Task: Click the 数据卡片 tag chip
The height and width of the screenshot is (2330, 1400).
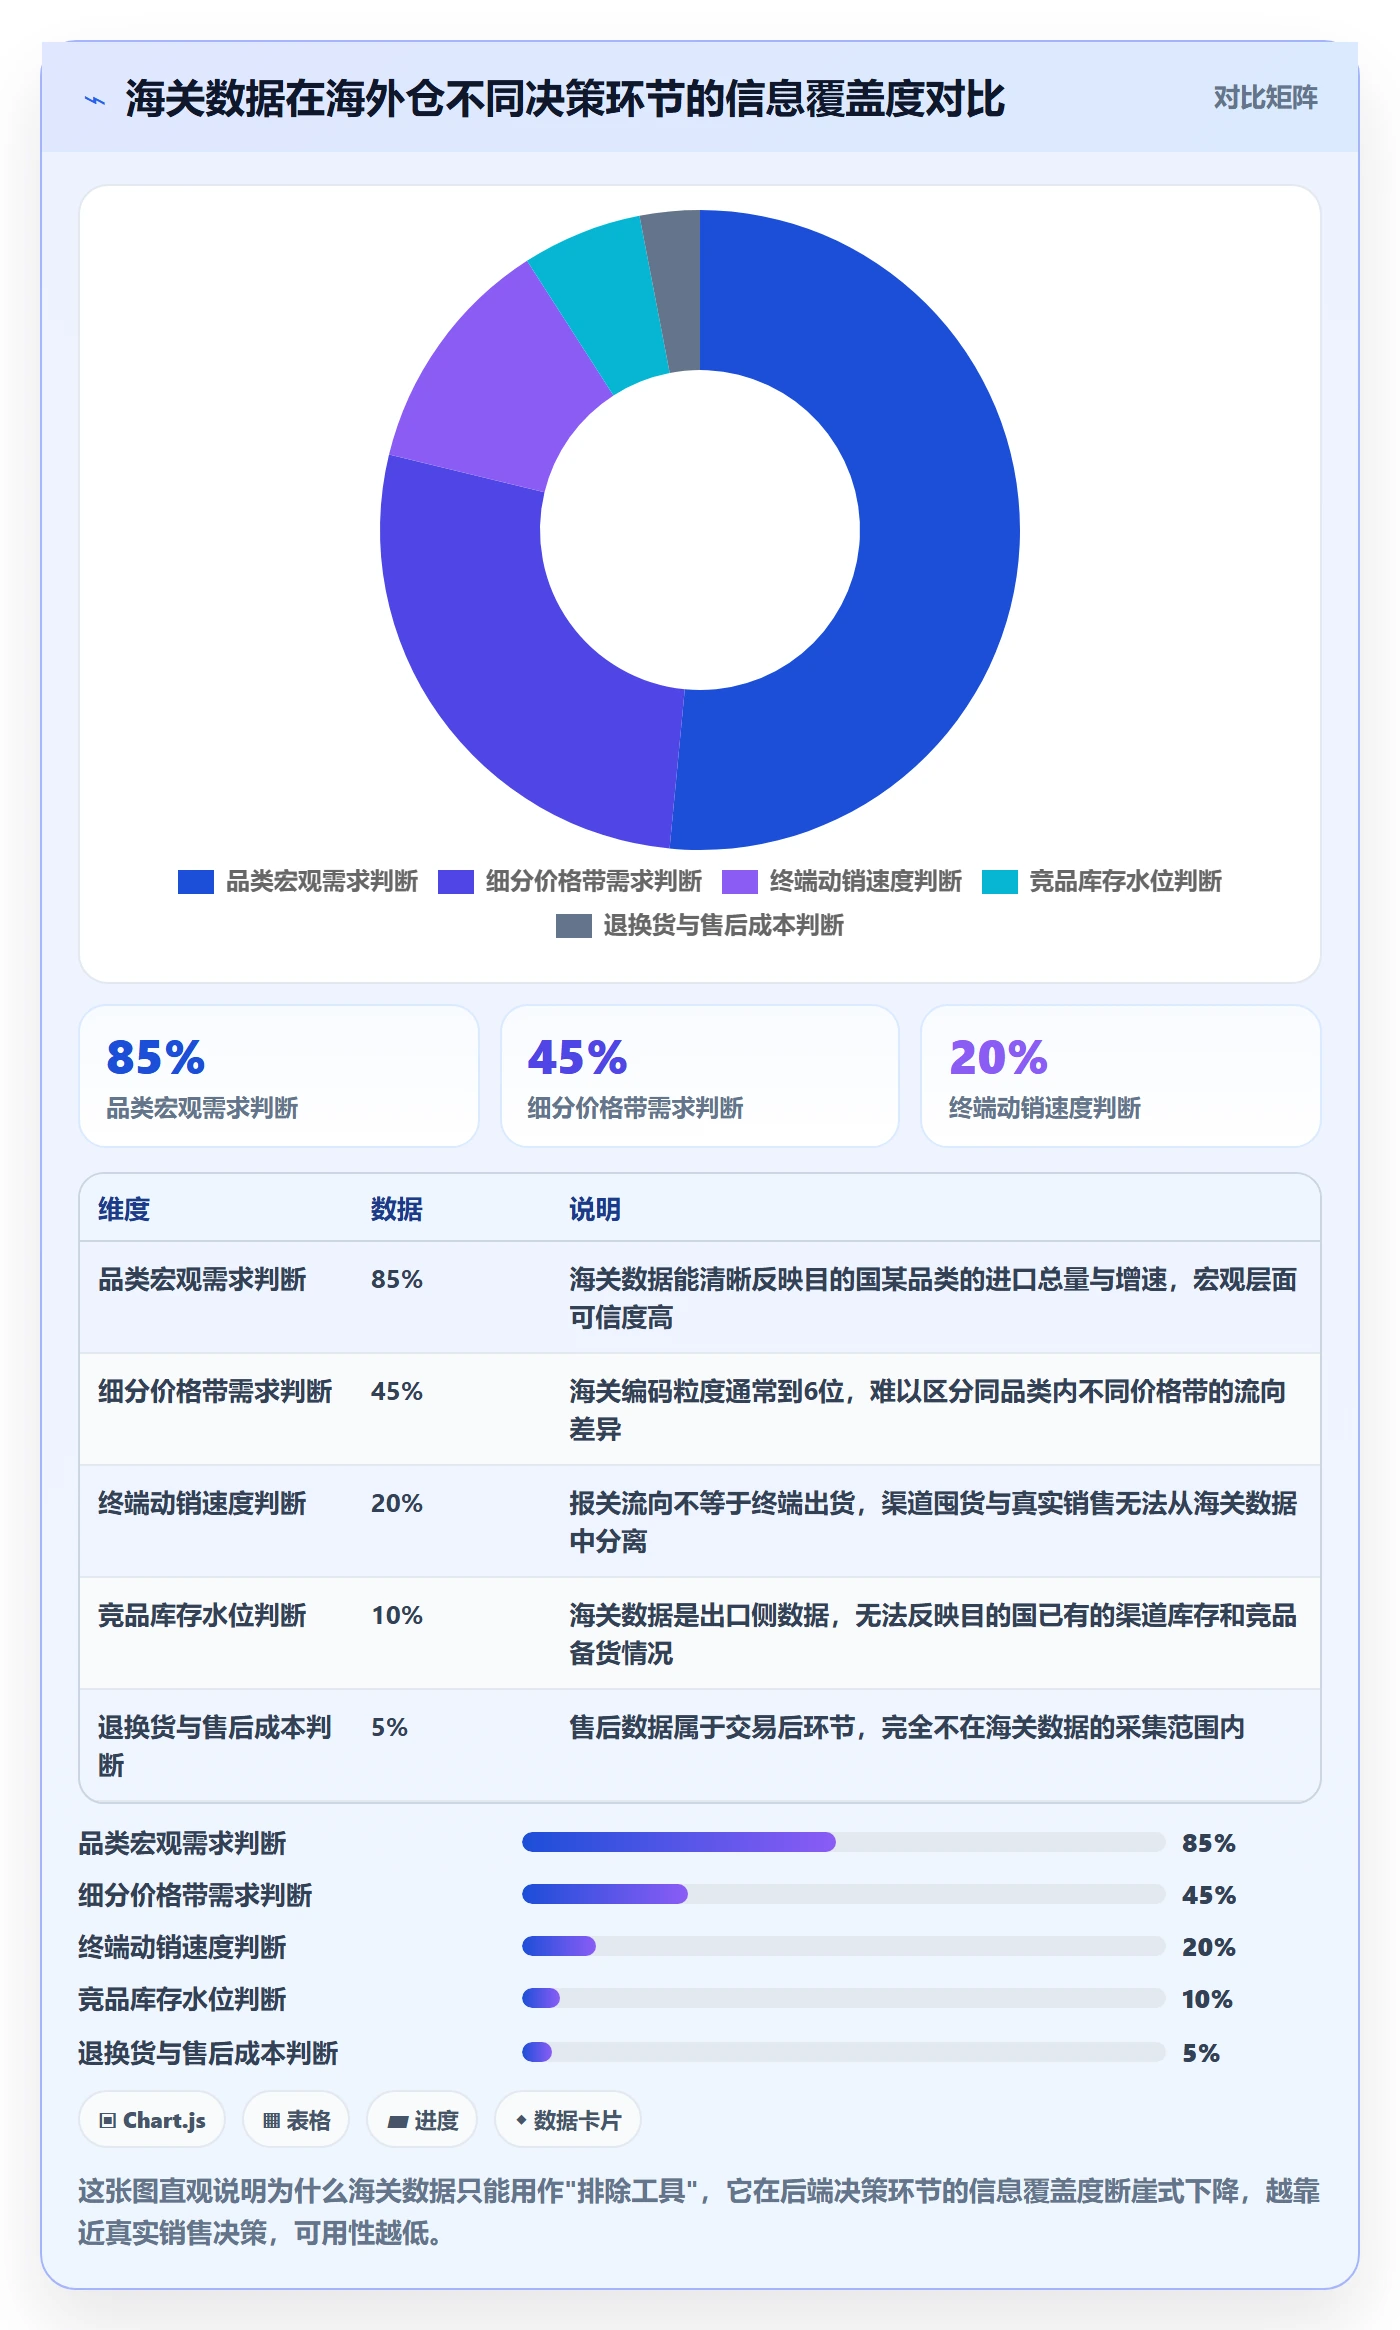Action: [567, 2120]
